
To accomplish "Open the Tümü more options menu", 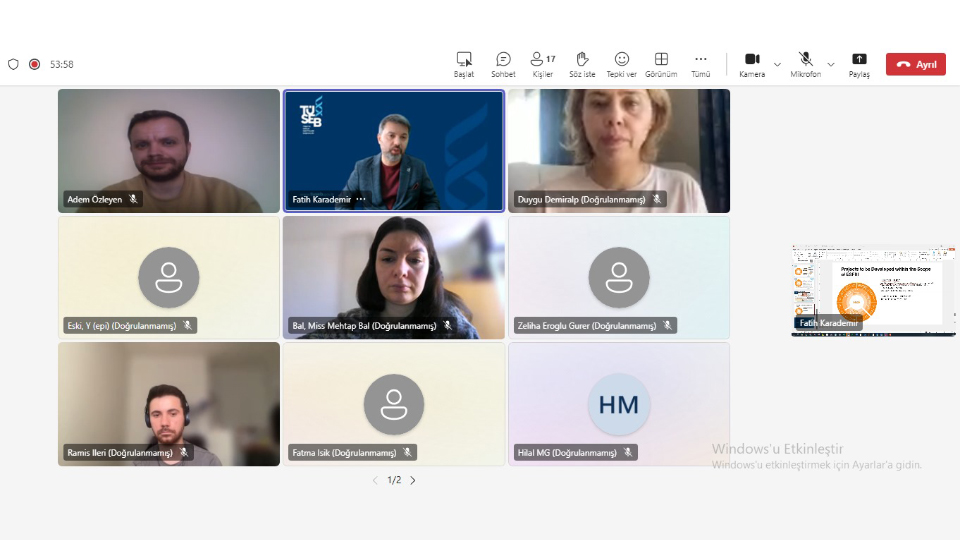I will point(701,64).
